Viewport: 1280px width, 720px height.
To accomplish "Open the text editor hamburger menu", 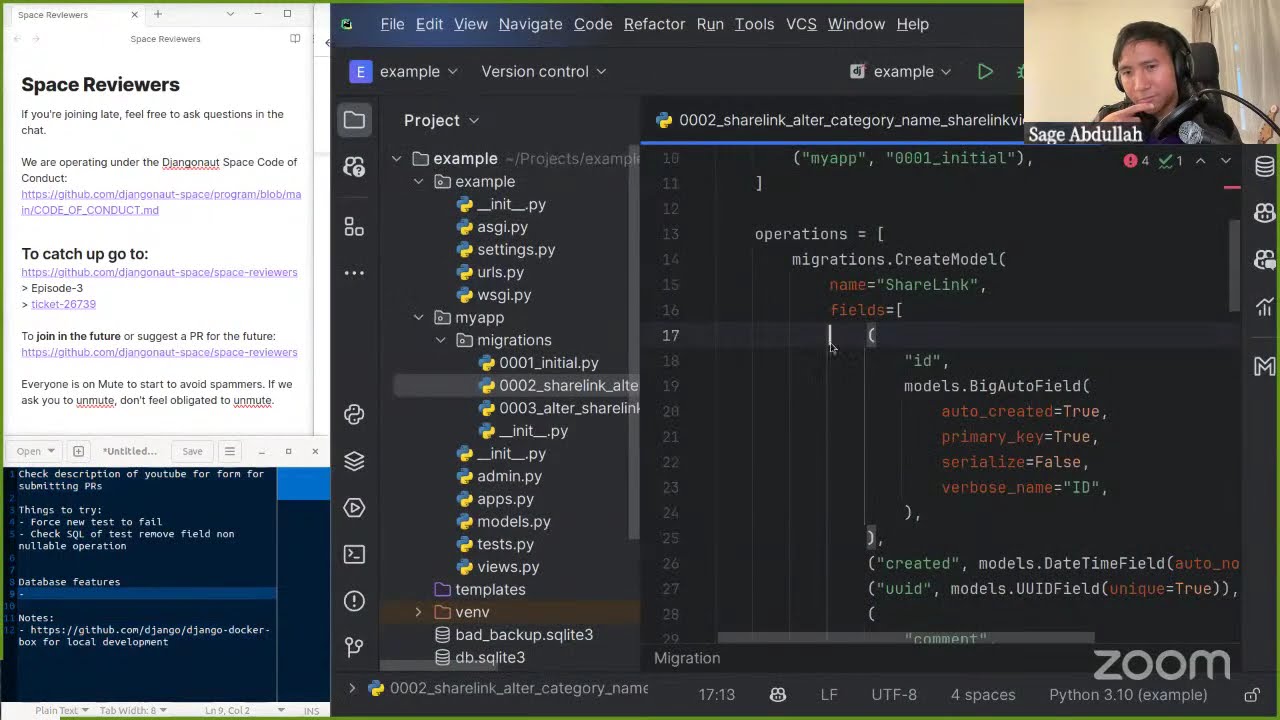I will (229, 451).
